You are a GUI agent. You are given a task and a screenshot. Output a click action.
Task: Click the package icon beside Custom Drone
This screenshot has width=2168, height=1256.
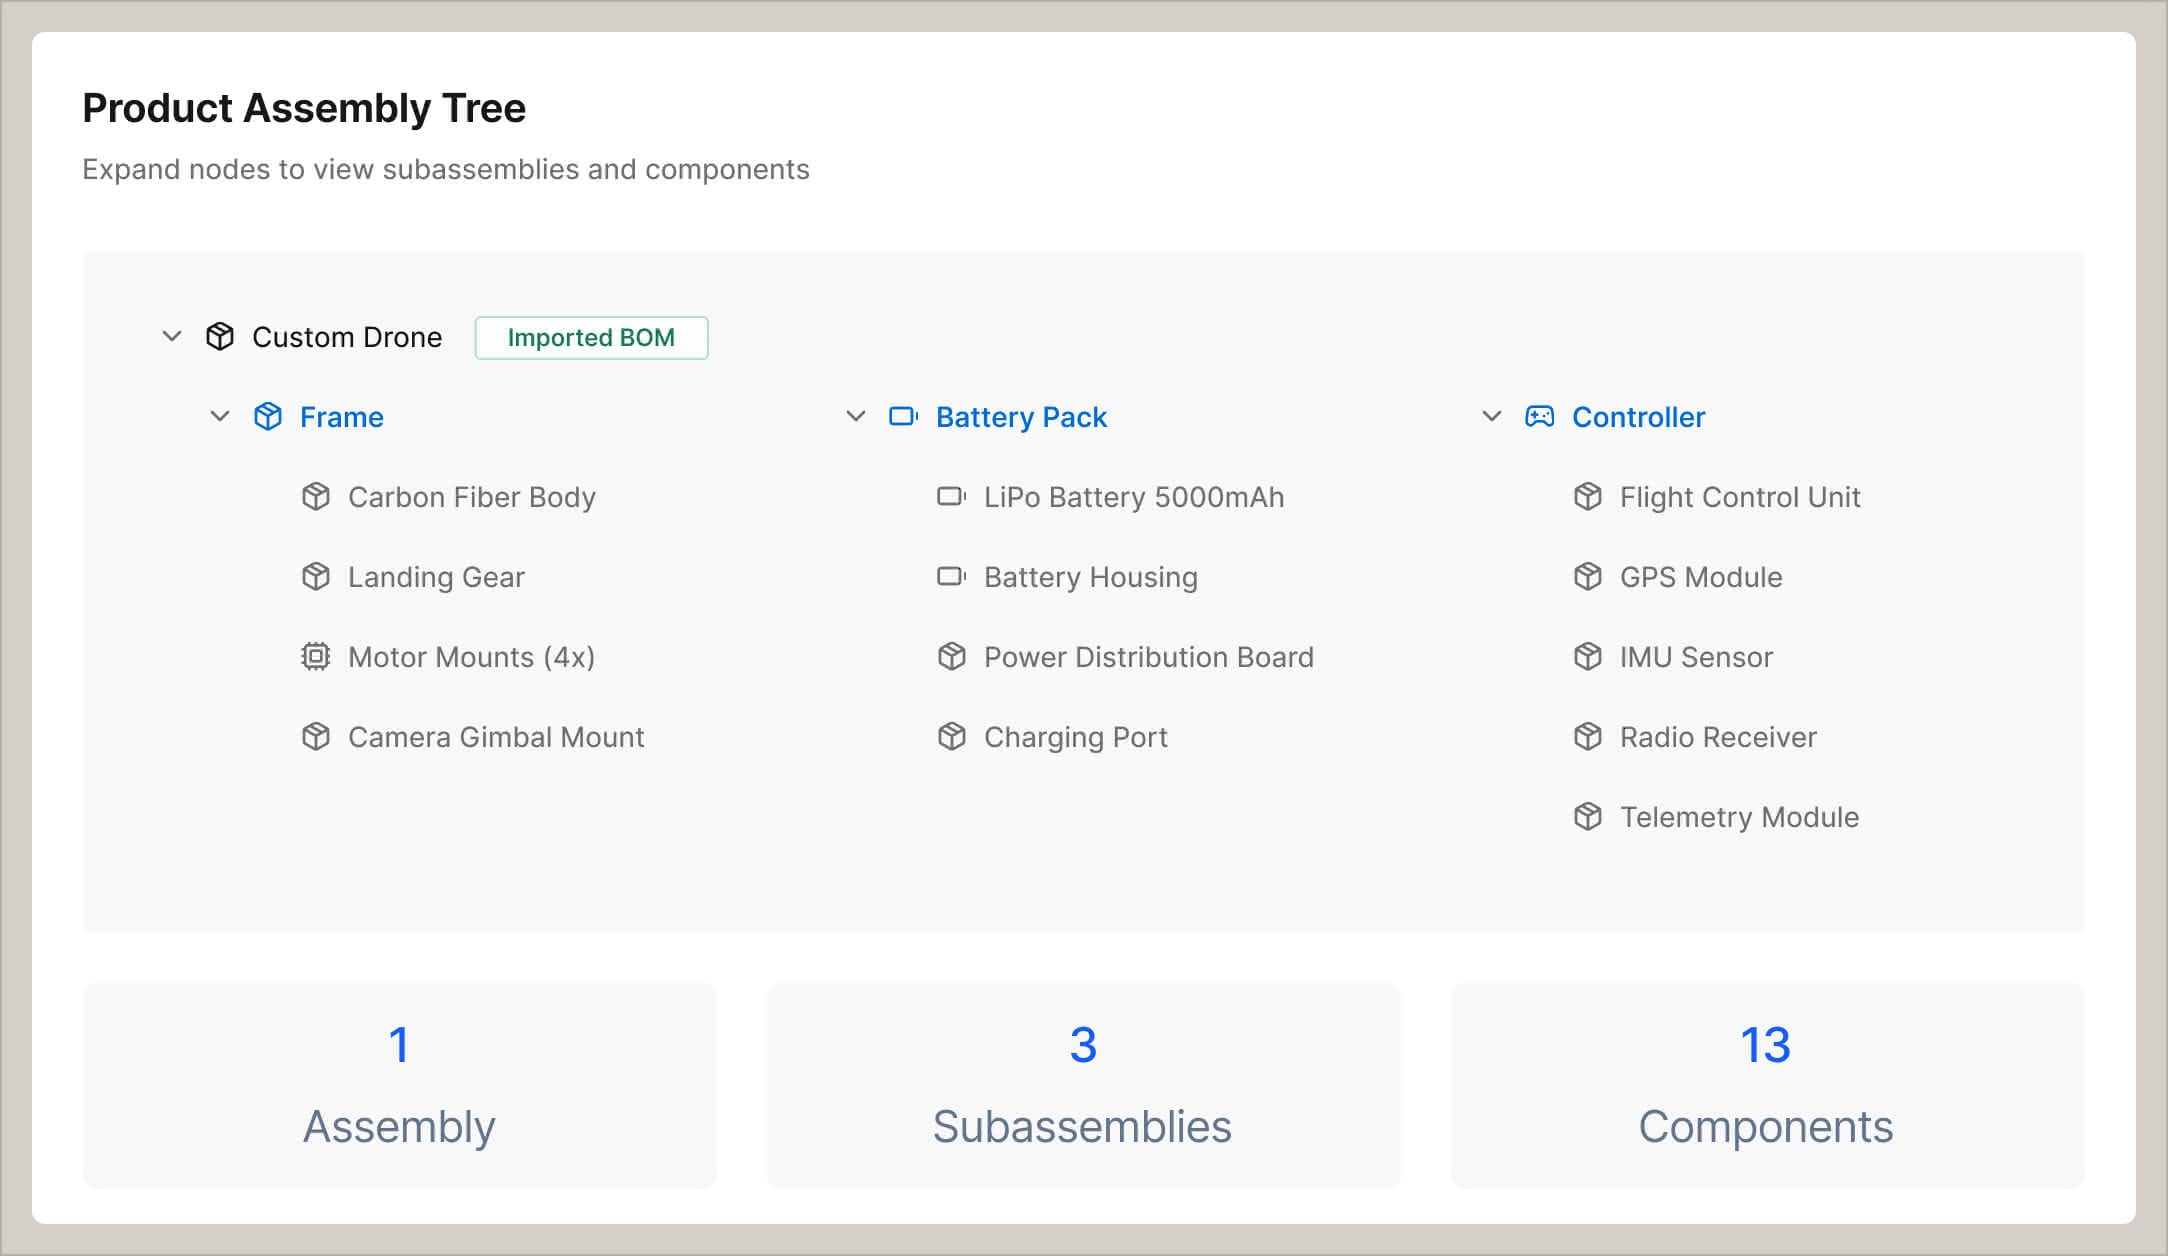tap(219, 337)
